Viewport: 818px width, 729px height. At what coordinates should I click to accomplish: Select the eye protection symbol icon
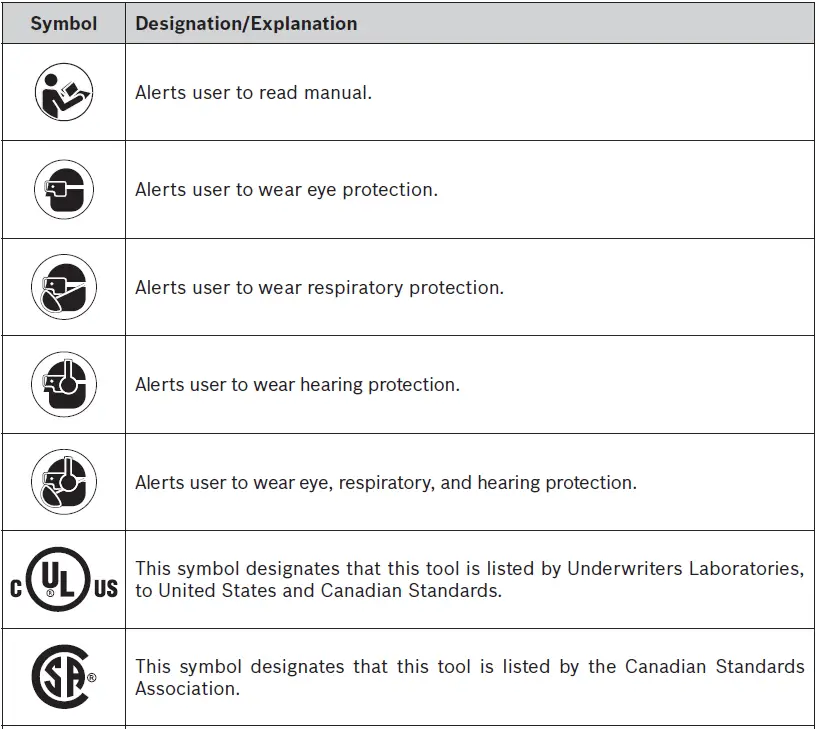[x=64, y=190]
